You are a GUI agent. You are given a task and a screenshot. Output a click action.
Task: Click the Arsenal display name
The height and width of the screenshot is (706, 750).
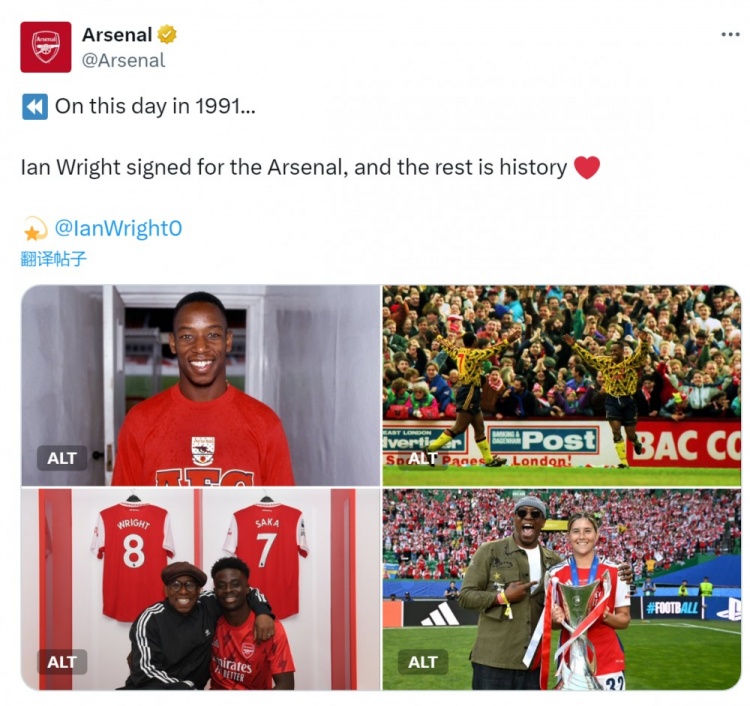(x=117, y=34)
